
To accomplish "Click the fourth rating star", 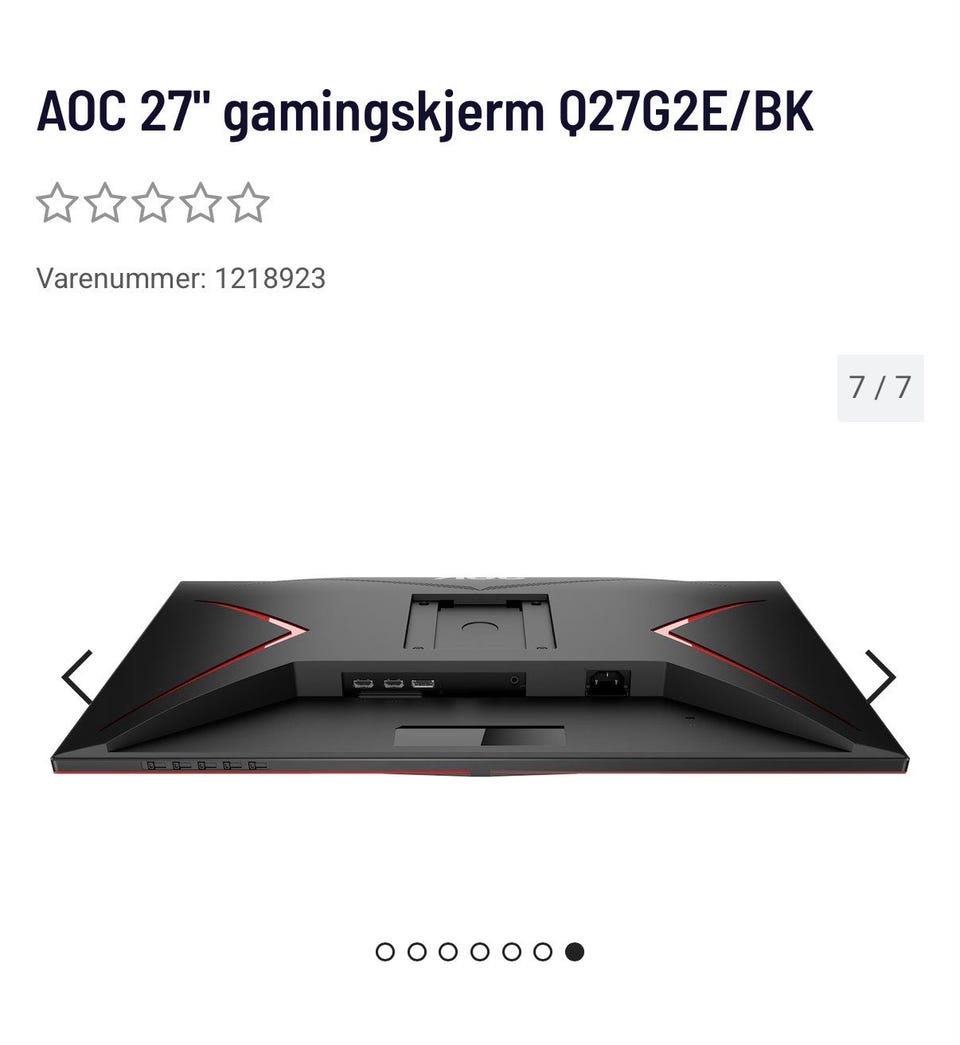I will [201, 203].
